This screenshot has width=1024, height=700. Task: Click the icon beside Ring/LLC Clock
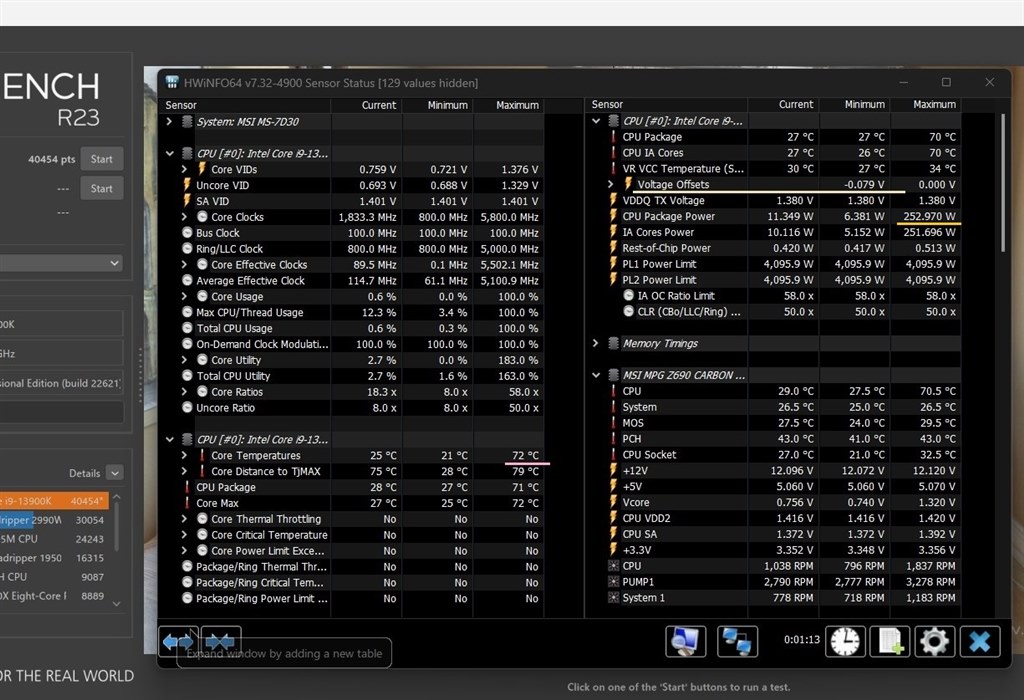tap(187, 249)
